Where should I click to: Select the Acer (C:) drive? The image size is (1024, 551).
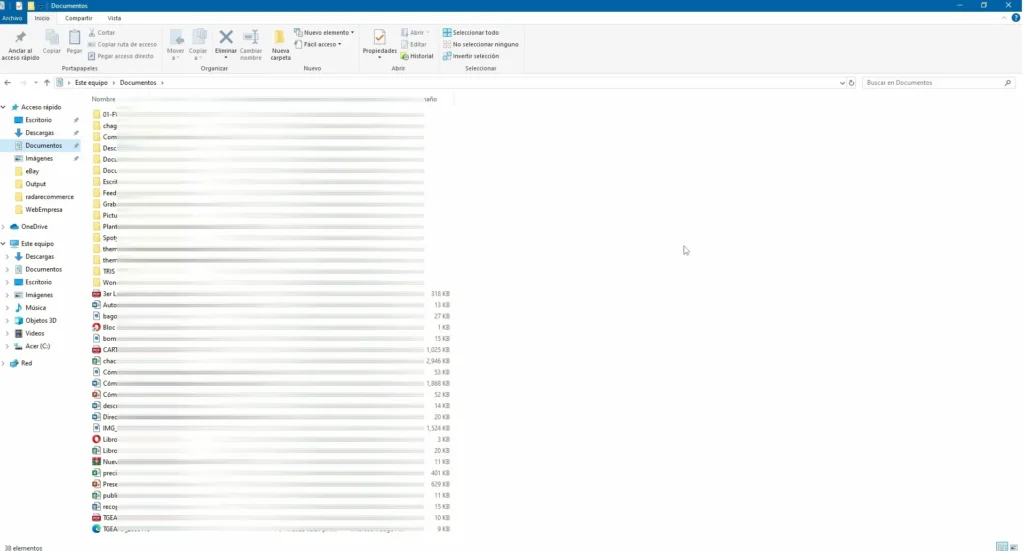tap(37, 346)
